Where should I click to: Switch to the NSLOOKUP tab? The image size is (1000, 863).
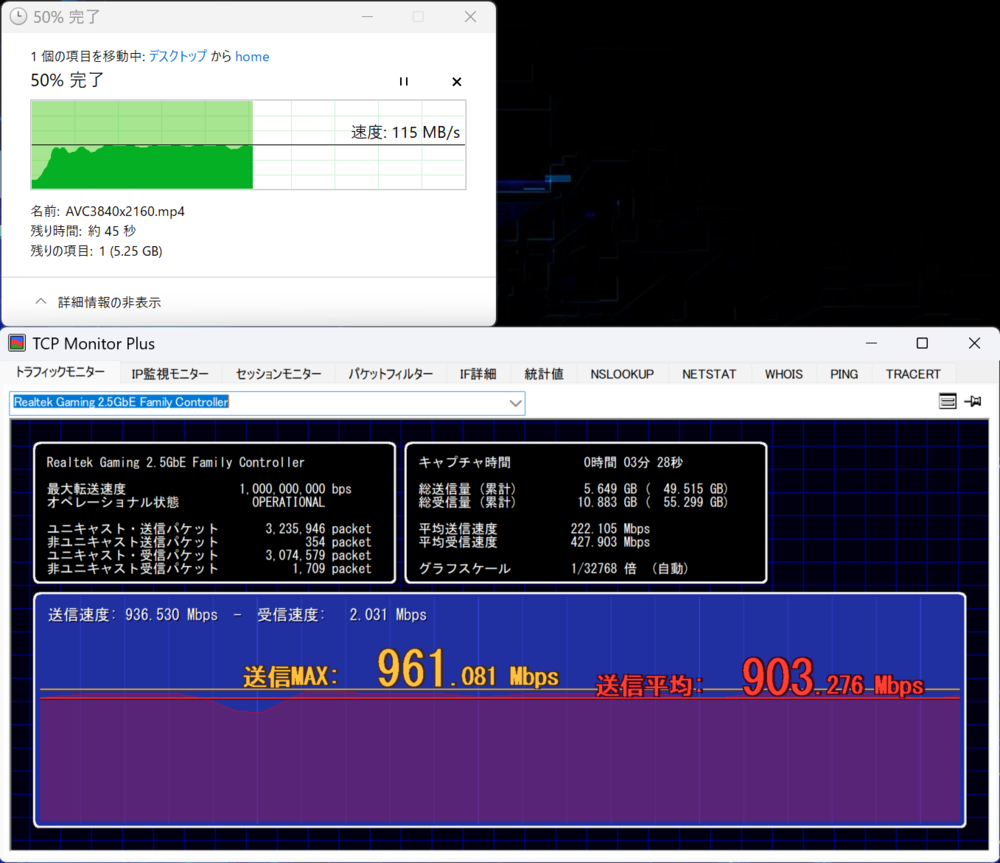(622, 374)
